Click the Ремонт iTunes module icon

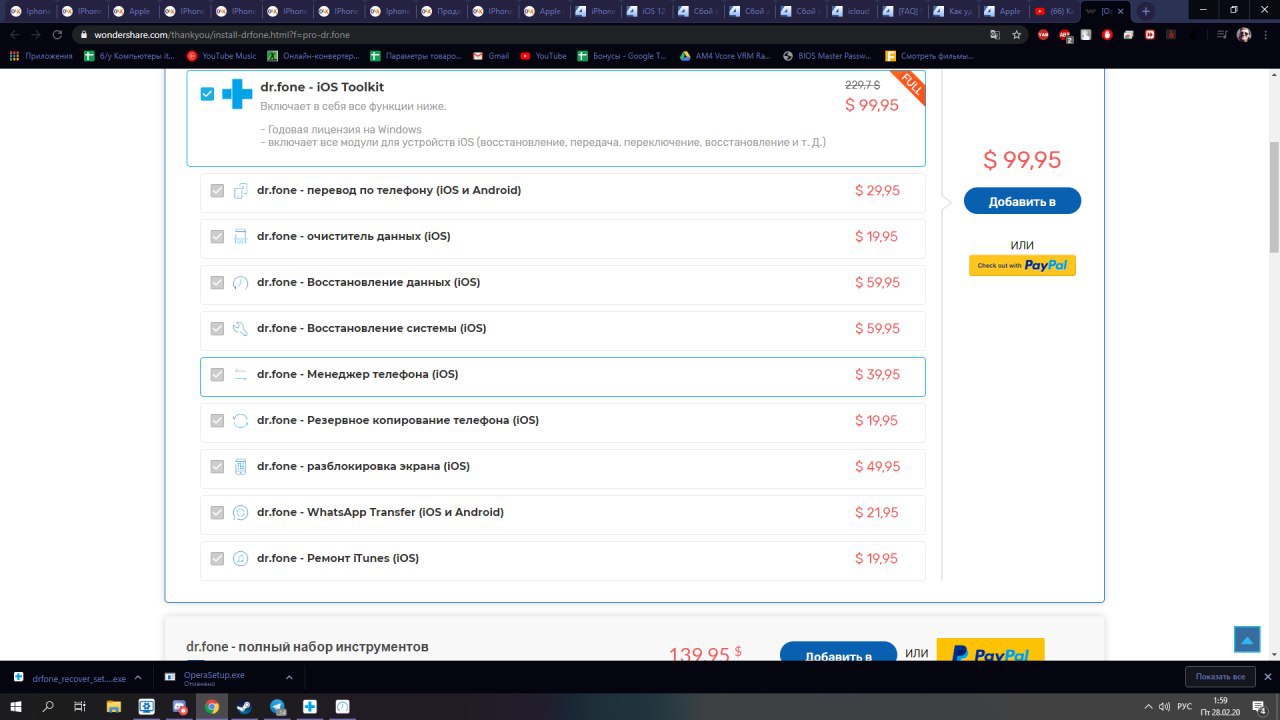[x=240, y=559]
